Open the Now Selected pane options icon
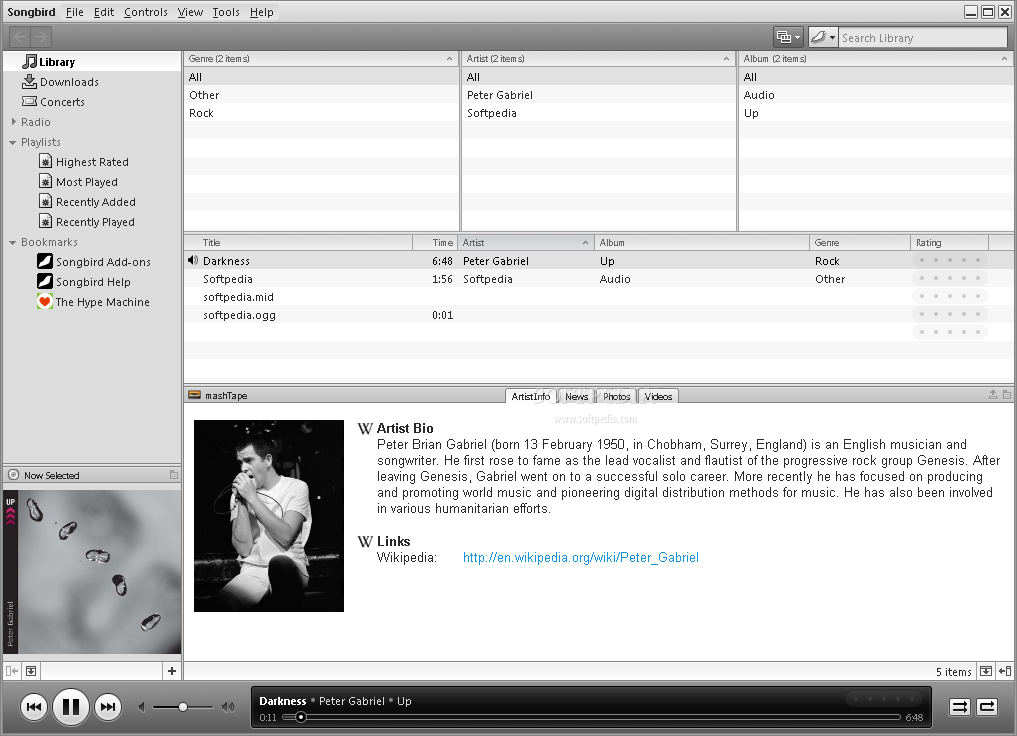Viewport: 1017px width, 736px height. (173, 475)
